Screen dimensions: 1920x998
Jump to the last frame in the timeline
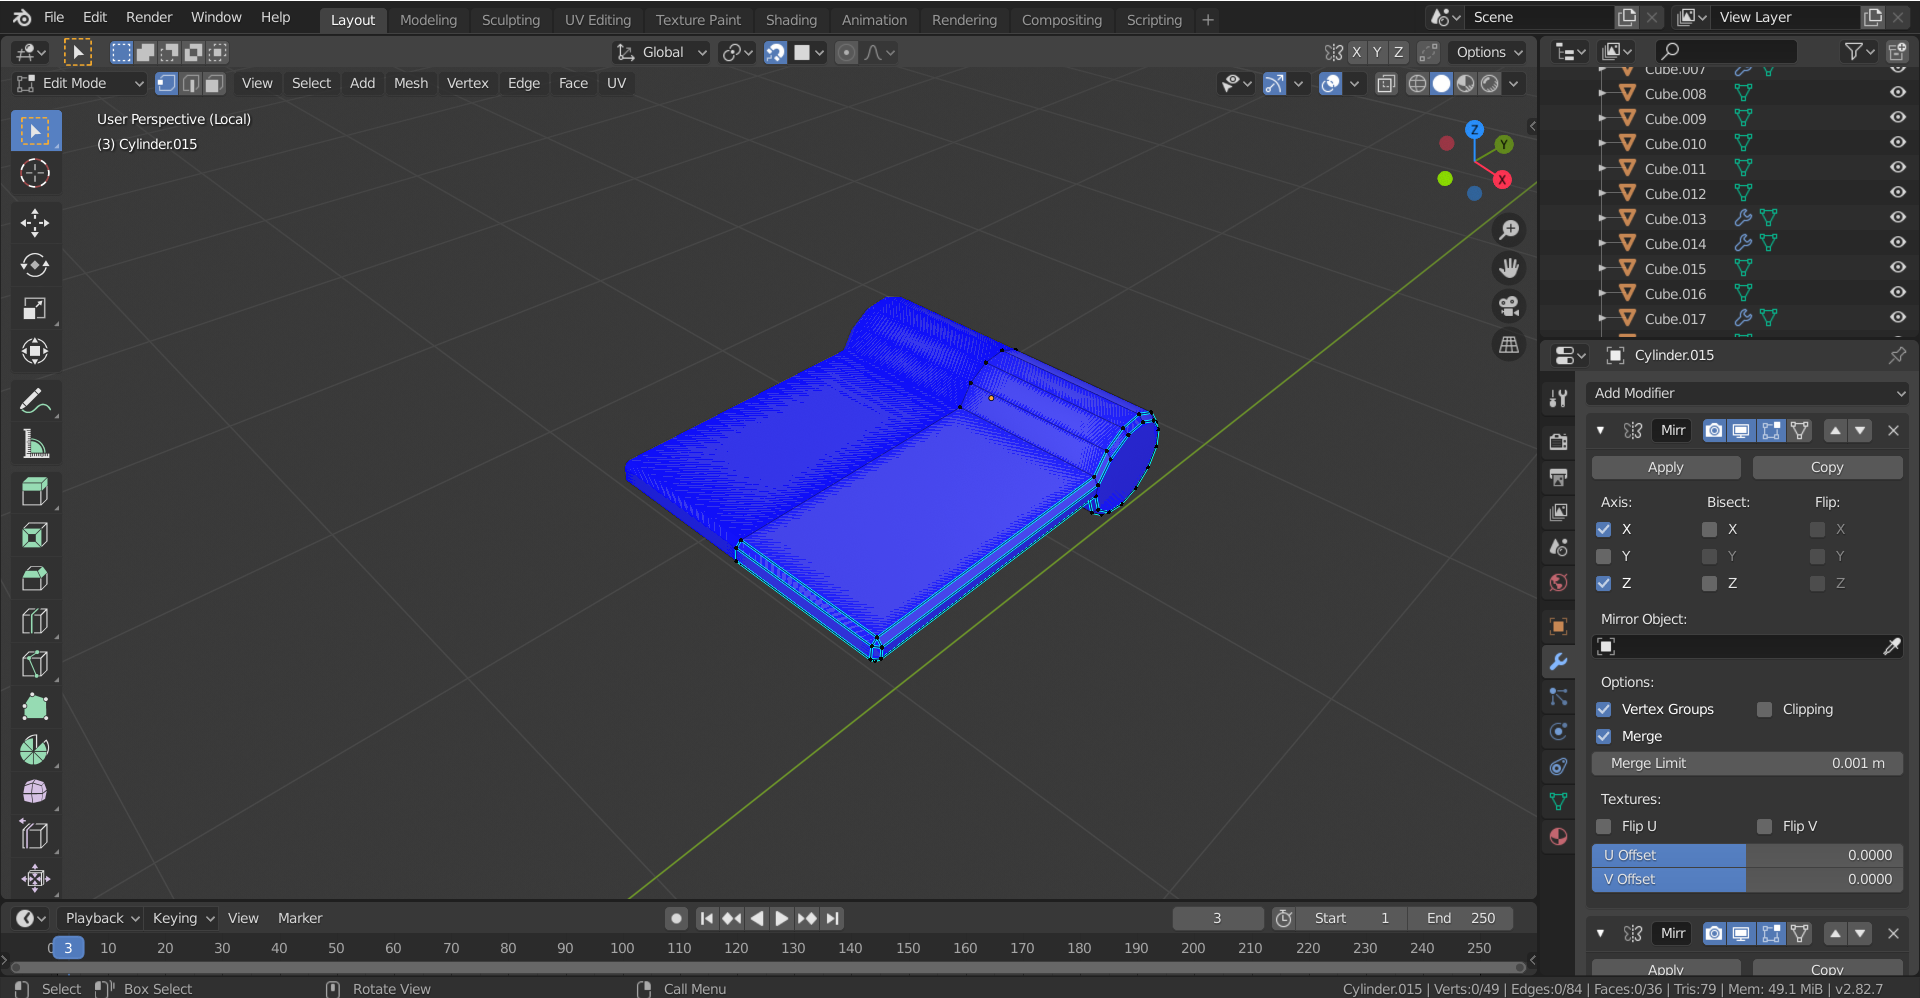coord(832,918)
